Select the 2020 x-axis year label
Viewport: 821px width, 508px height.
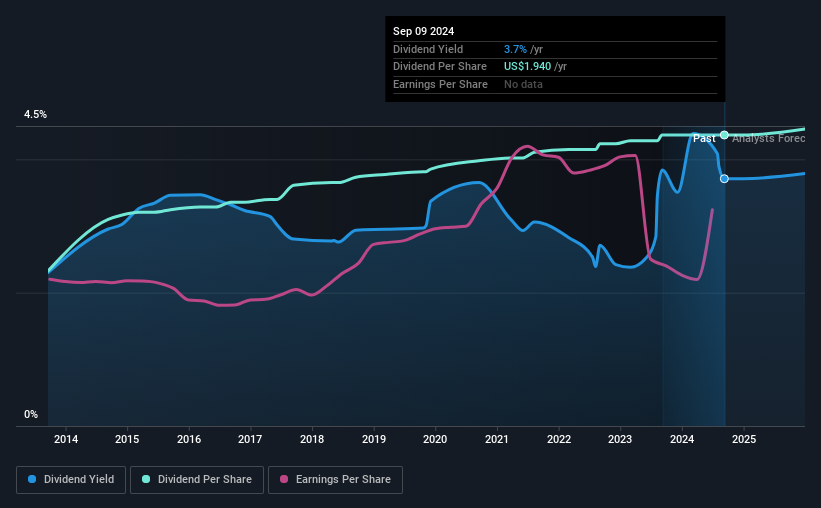(435, 439)
